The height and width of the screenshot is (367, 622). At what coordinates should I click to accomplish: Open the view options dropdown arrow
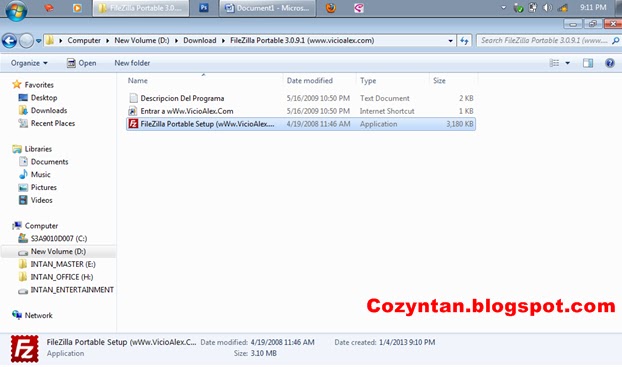(568, 63)
